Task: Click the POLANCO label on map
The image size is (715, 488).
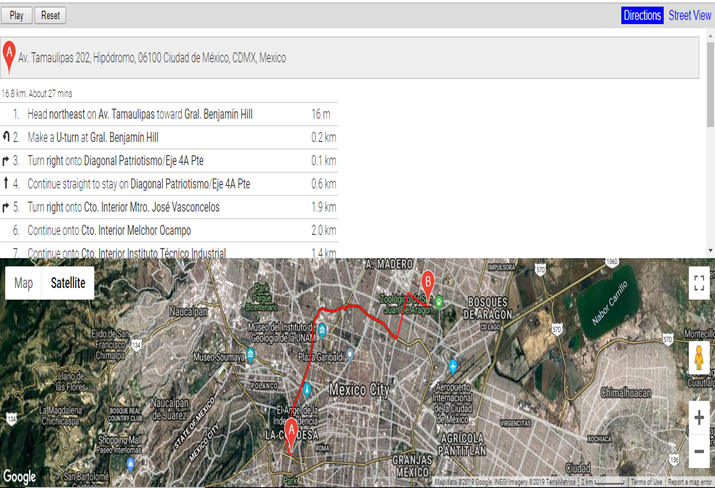Action: point(264,386)
